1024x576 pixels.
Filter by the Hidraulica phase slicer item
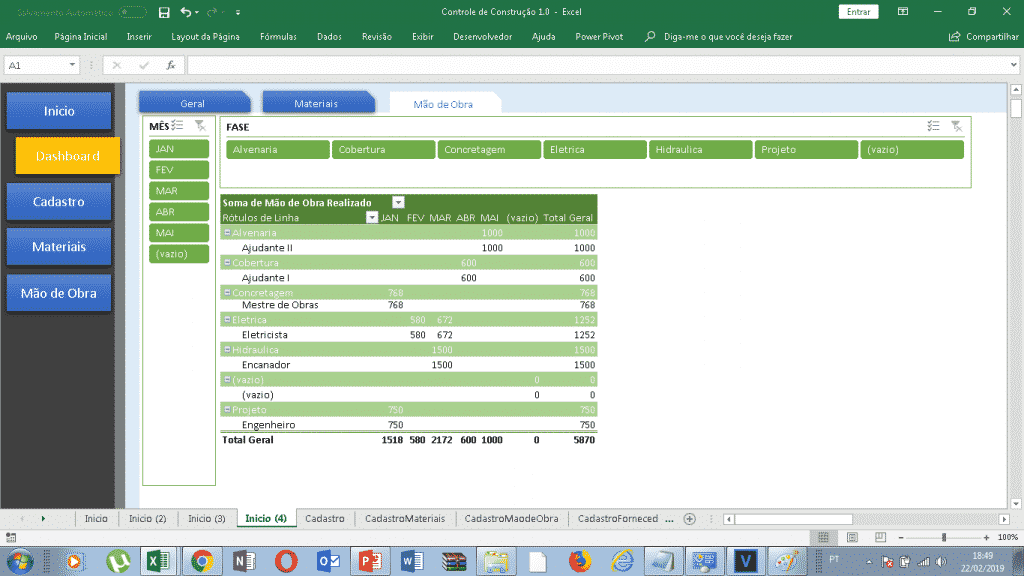701,150
